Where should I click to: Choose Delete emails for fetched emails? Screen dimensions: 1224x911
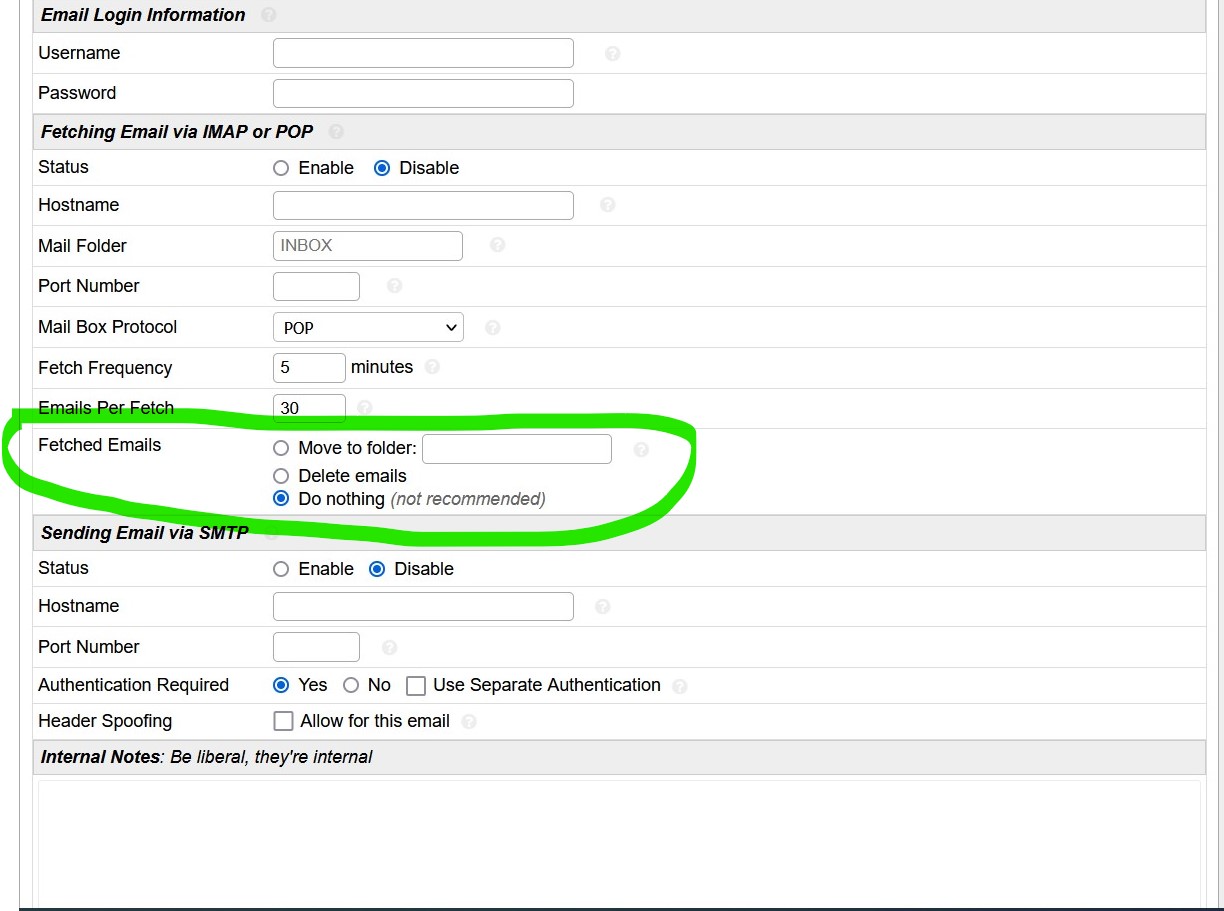tap(281, 476)
